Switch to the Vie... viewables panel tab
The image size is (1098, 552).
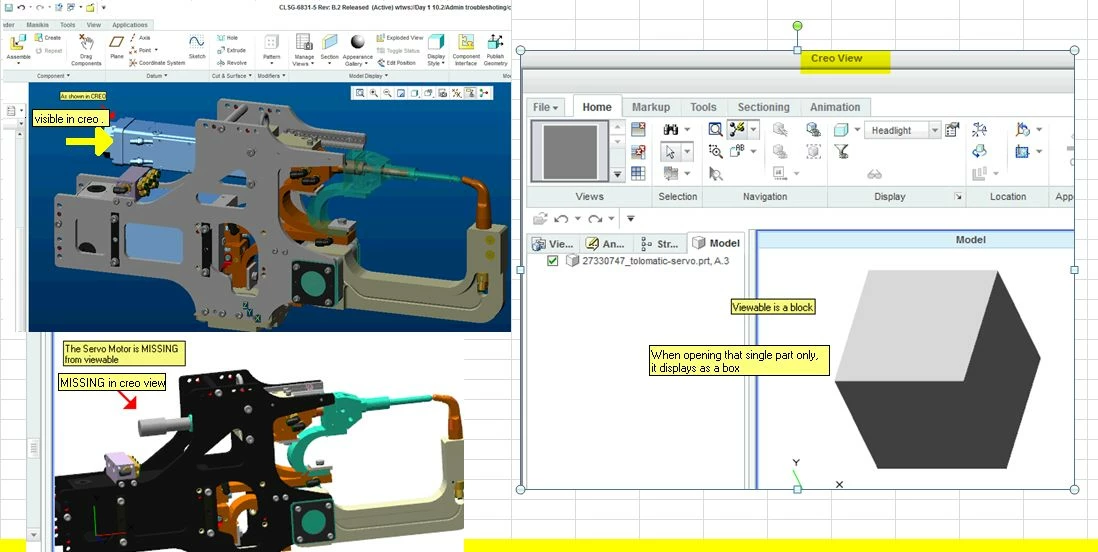553,244
